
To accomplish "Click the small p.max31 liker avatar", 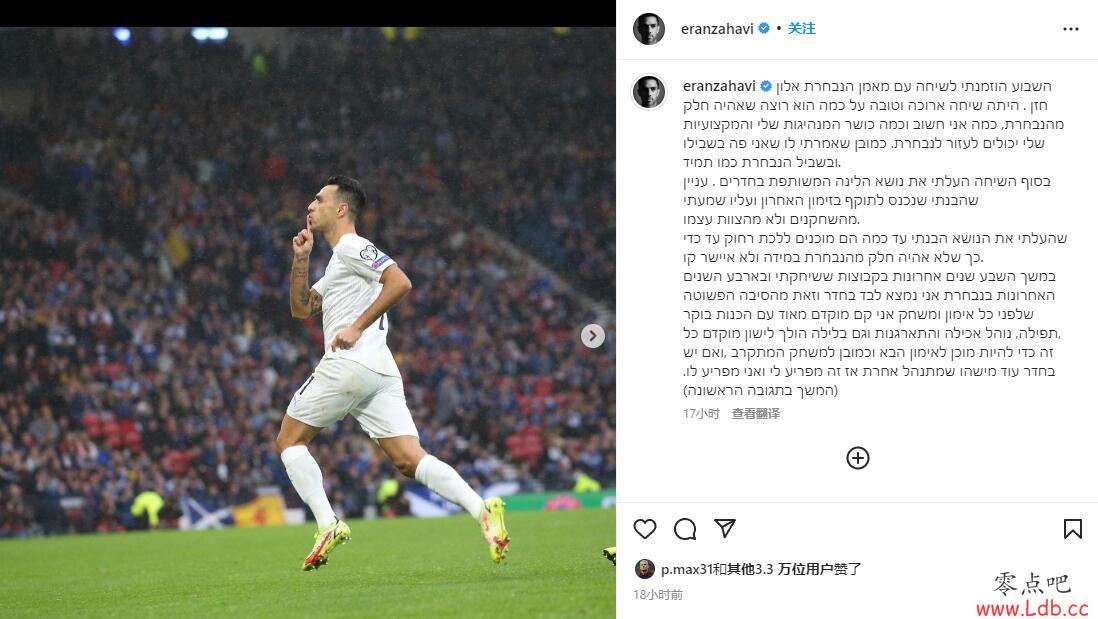I will (x=644, y=569).
